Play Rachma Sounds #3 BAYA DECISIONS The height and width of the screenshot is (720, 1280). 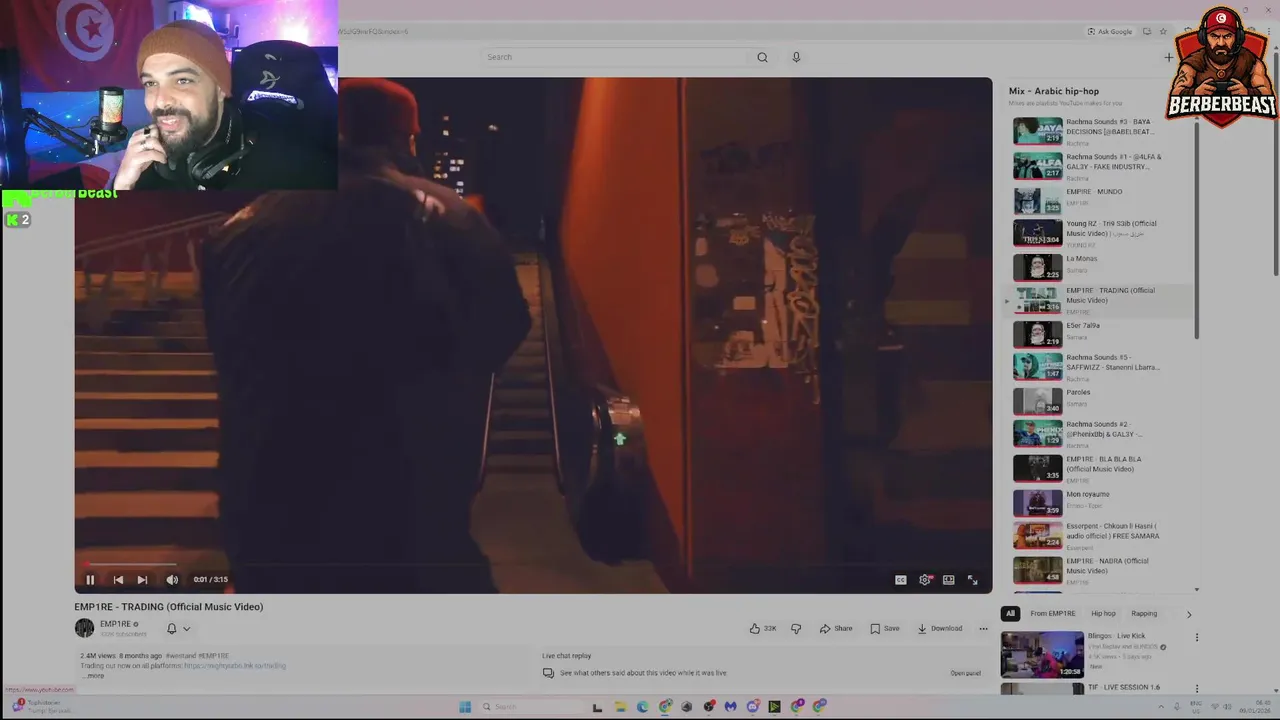[x=1100, y=131]
